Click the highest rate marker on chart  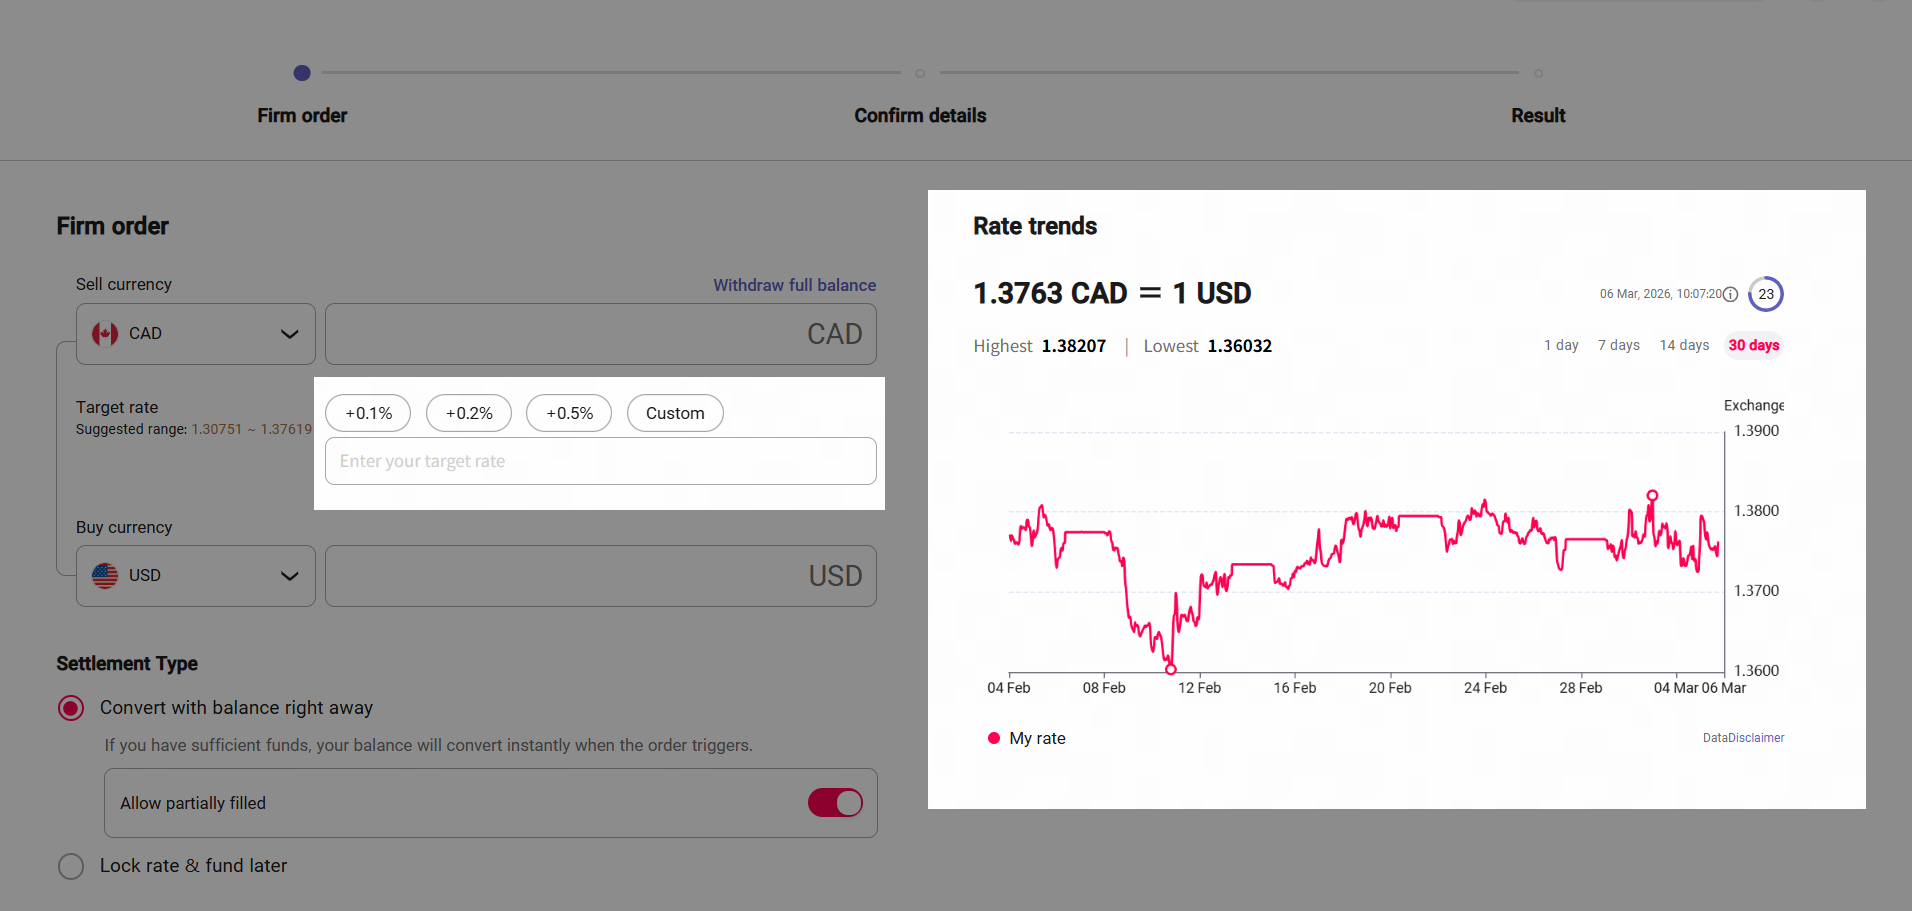(x=1652, y=495)
